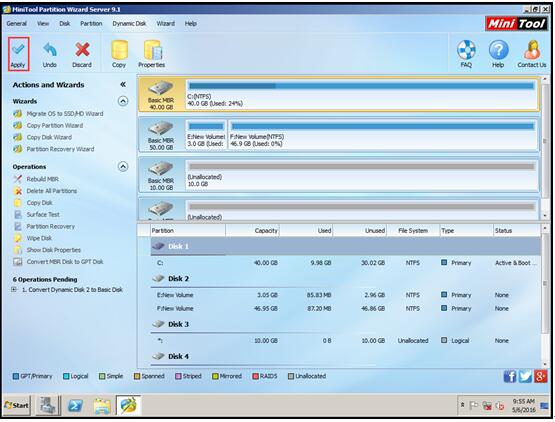Screen dimensions: 555x422
Task: Open the Partition menu
Action: [x=91, y=24]
